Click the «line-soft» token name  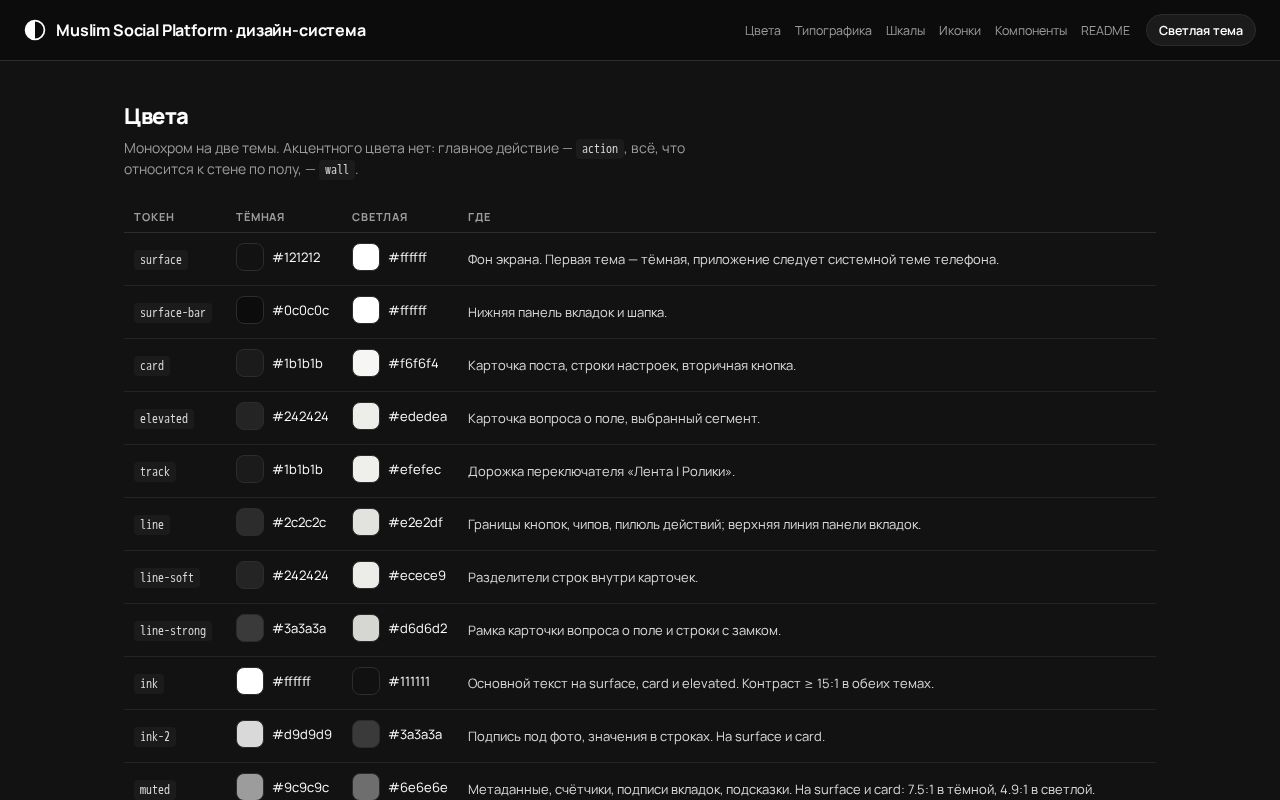pyautogui.click(x=167, y=578)
